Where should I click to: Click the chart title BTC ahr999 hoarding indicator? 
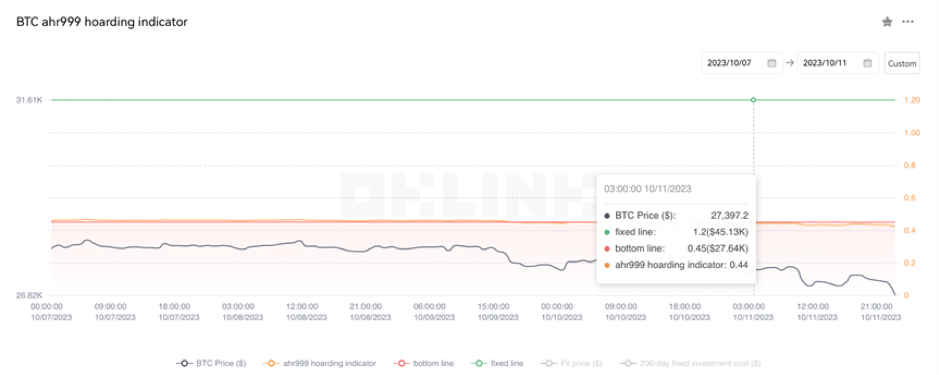(101, 22)
